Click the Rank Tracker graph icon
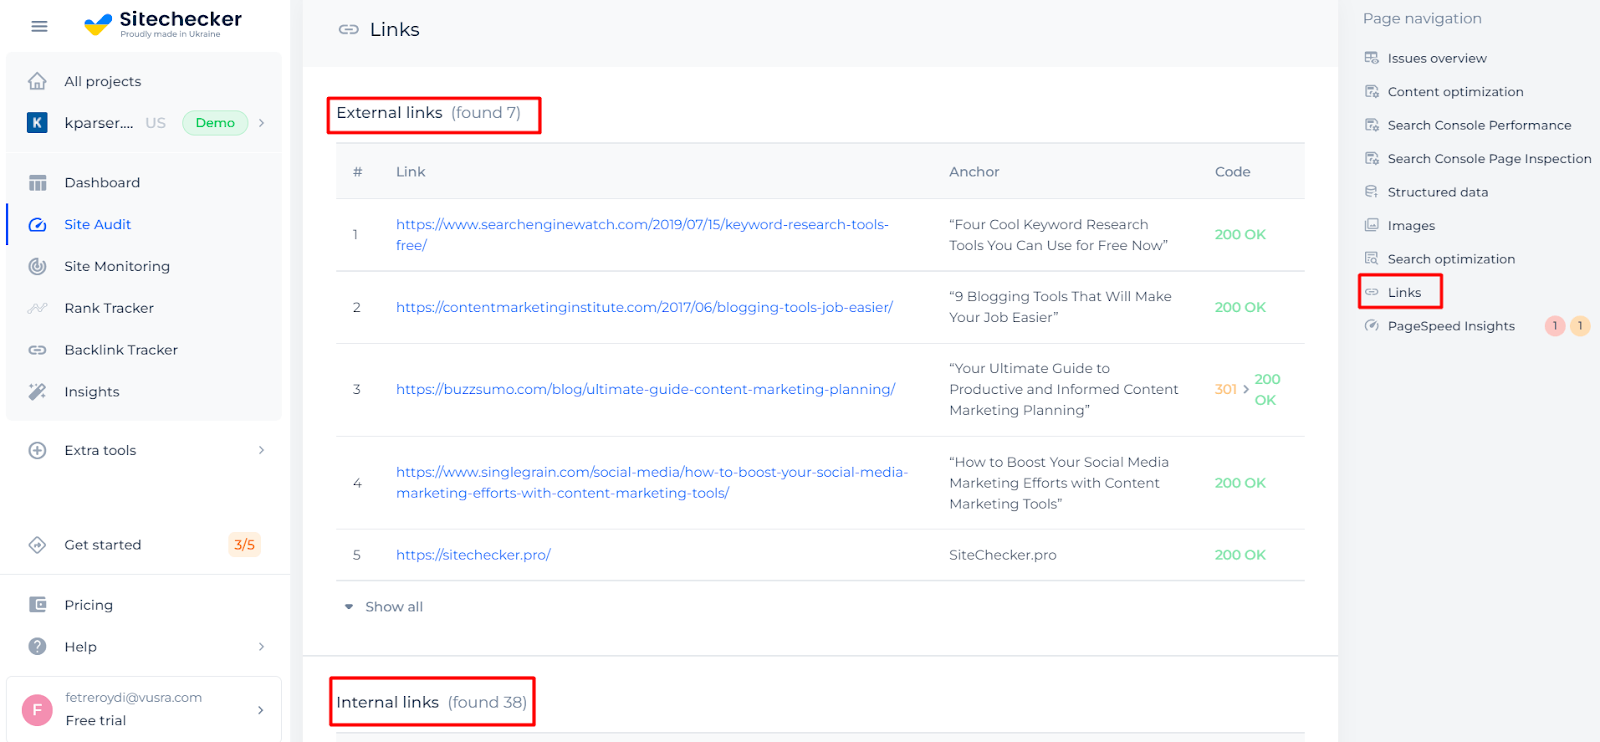This screenshot has height=742, width=1600. [x=37, y=308]
